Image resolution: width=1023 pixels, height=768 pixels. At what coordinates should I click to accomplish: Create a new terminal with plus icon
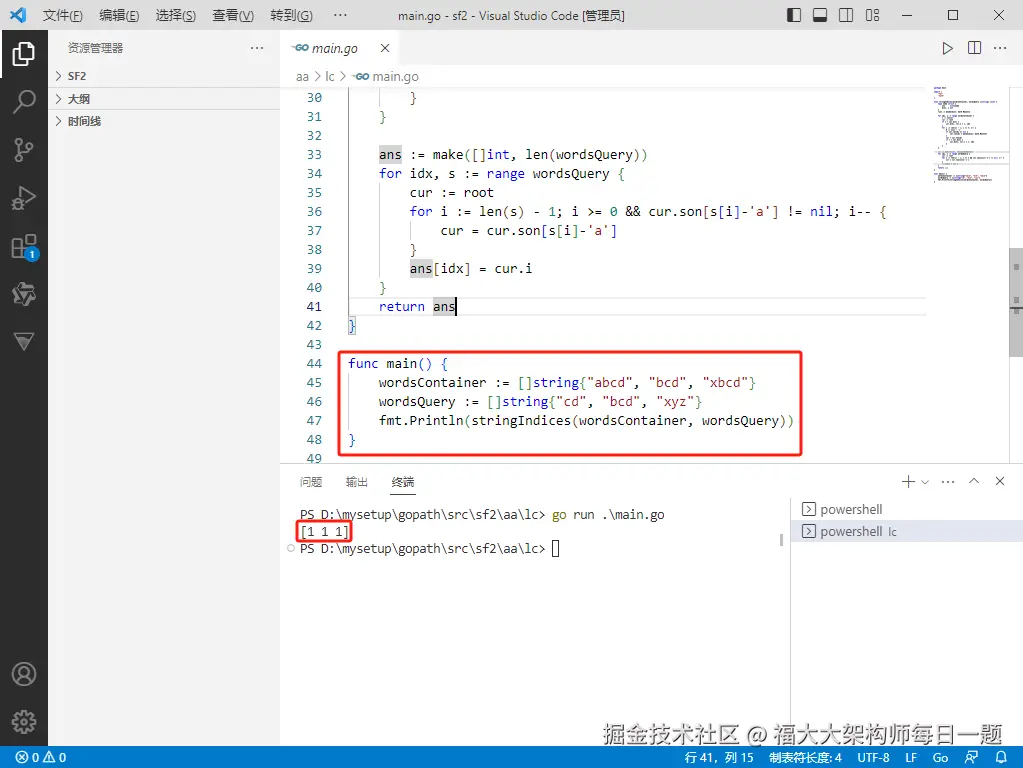pyautogui.click(x=908, y=482)
